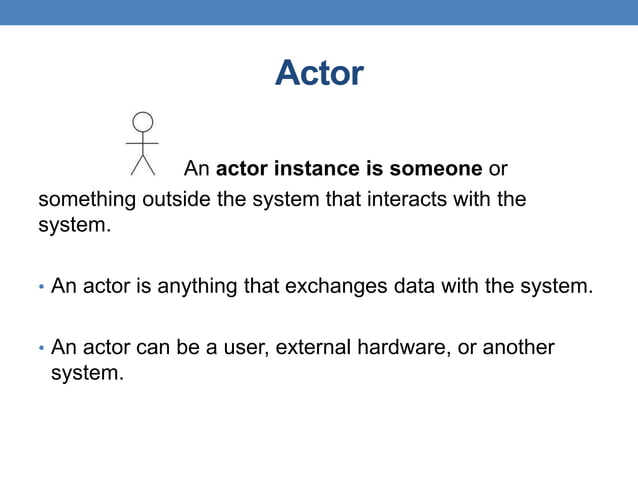
Task: Click the stick figure's legs
Action: click(143, 165)
